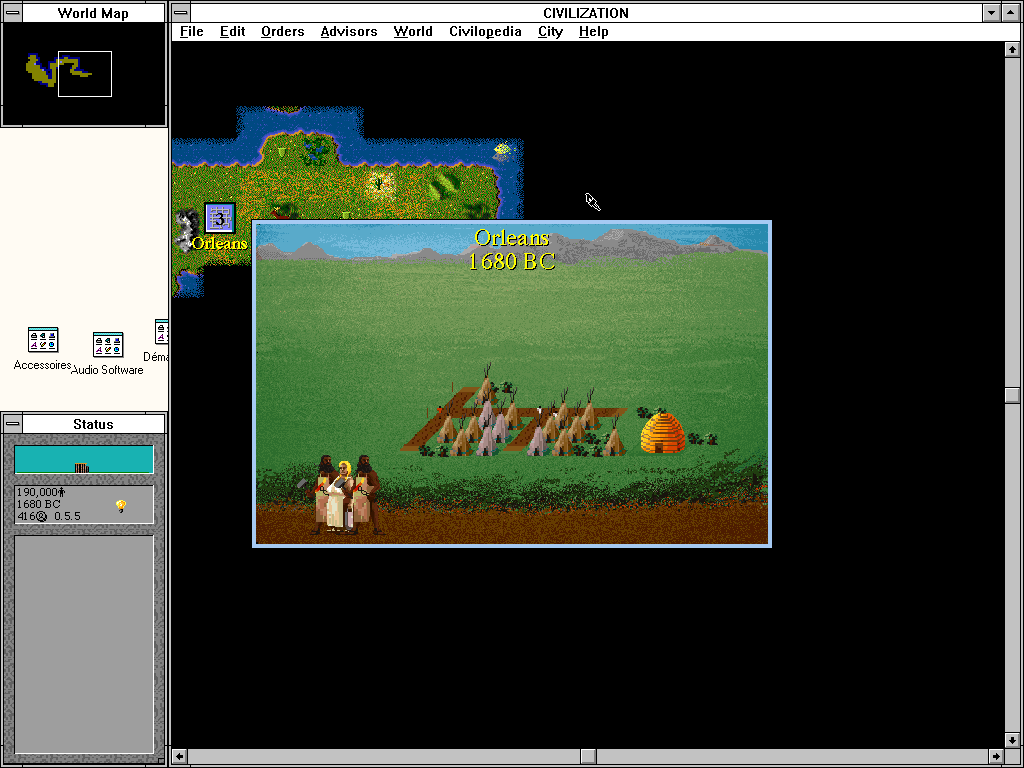Image resolution: width=1024 pixels, height=768 pixels.
Task: Click the lightbulb research indicator in Status
Action: [121, 506]
